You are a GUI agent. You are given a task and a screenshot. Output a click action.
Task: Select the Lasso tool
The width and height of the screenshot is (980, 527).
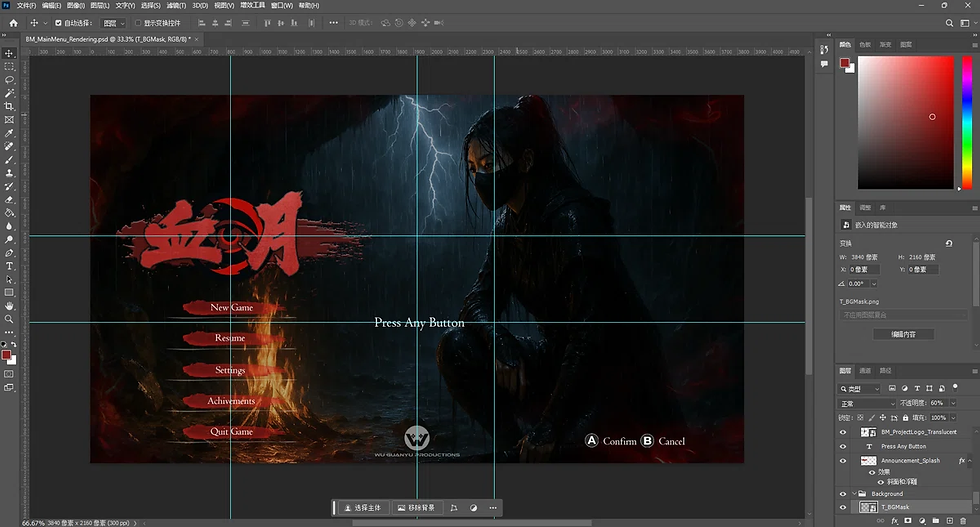pos(9,80)
